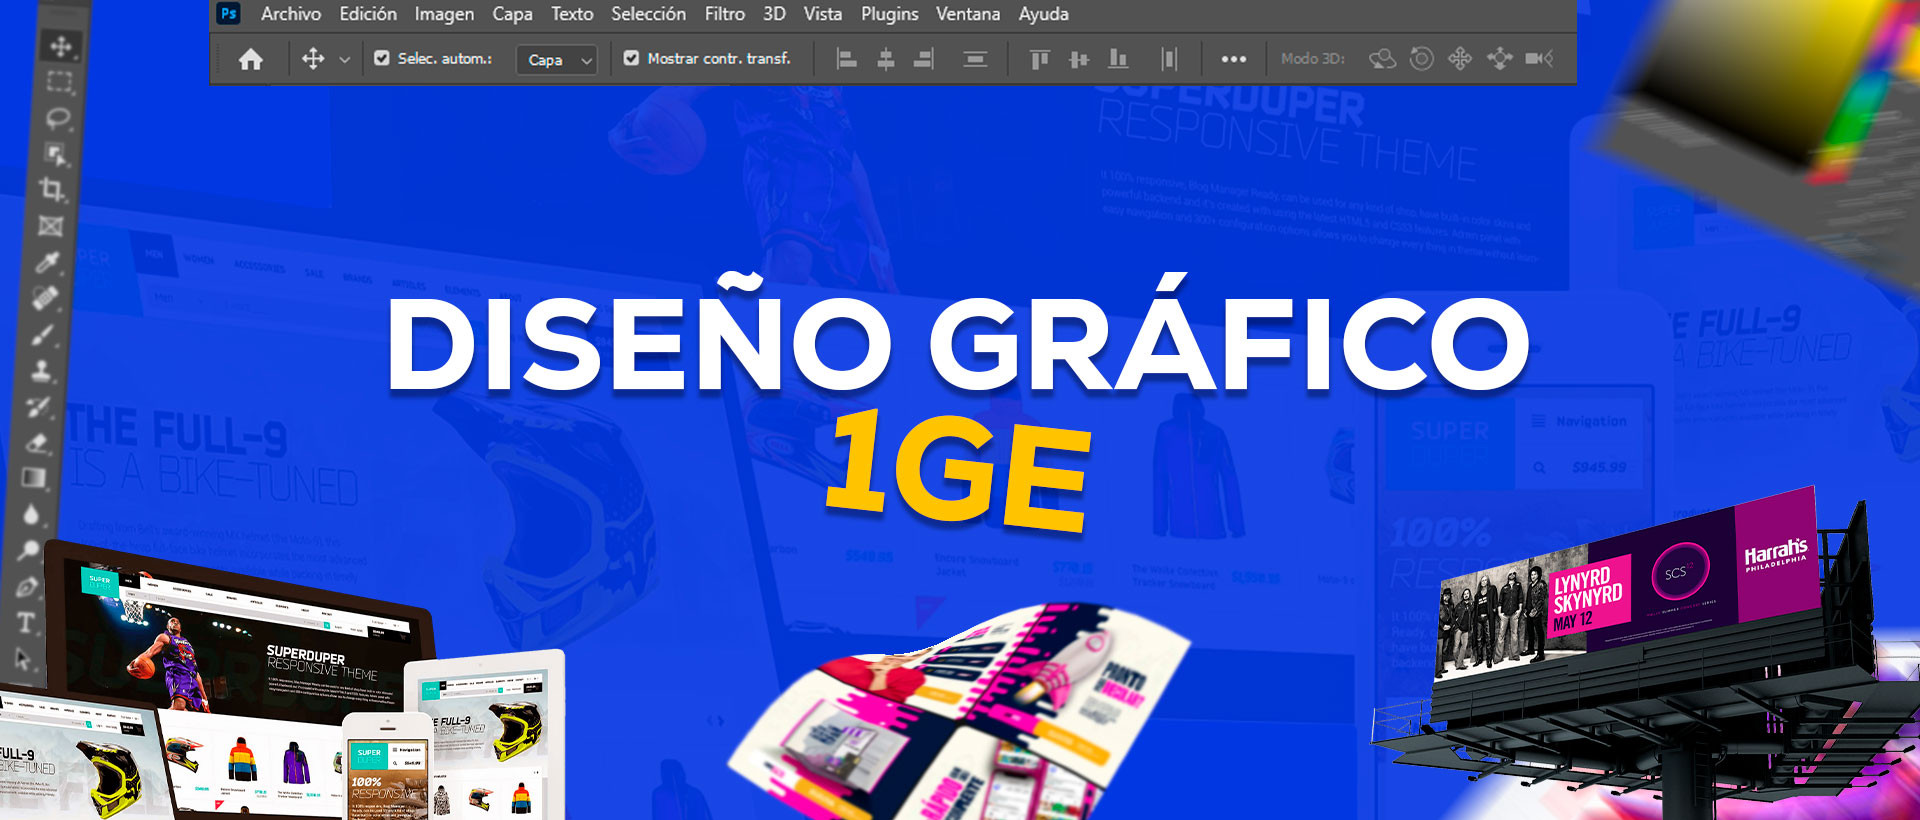Click the Home button in options bar
The width and height of the screenshot is (1920, 820).
tap(251, 59)
